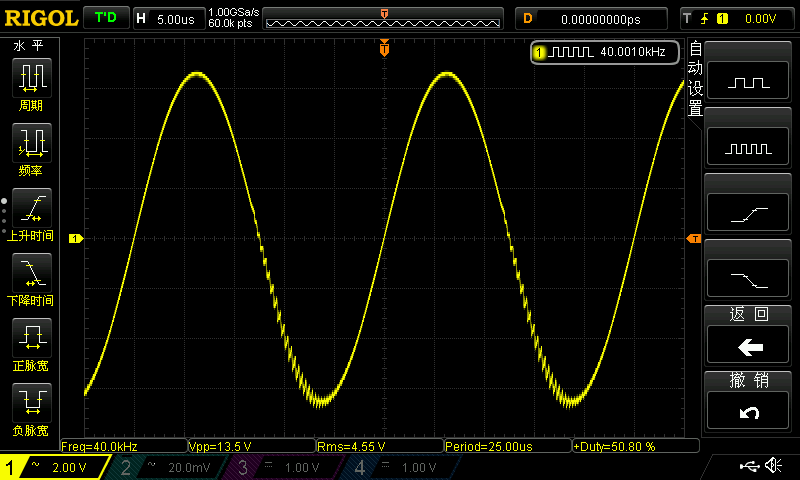
Task: Choose the single-cycle waveform auto-set option
Action: click(x=748, y=80)
